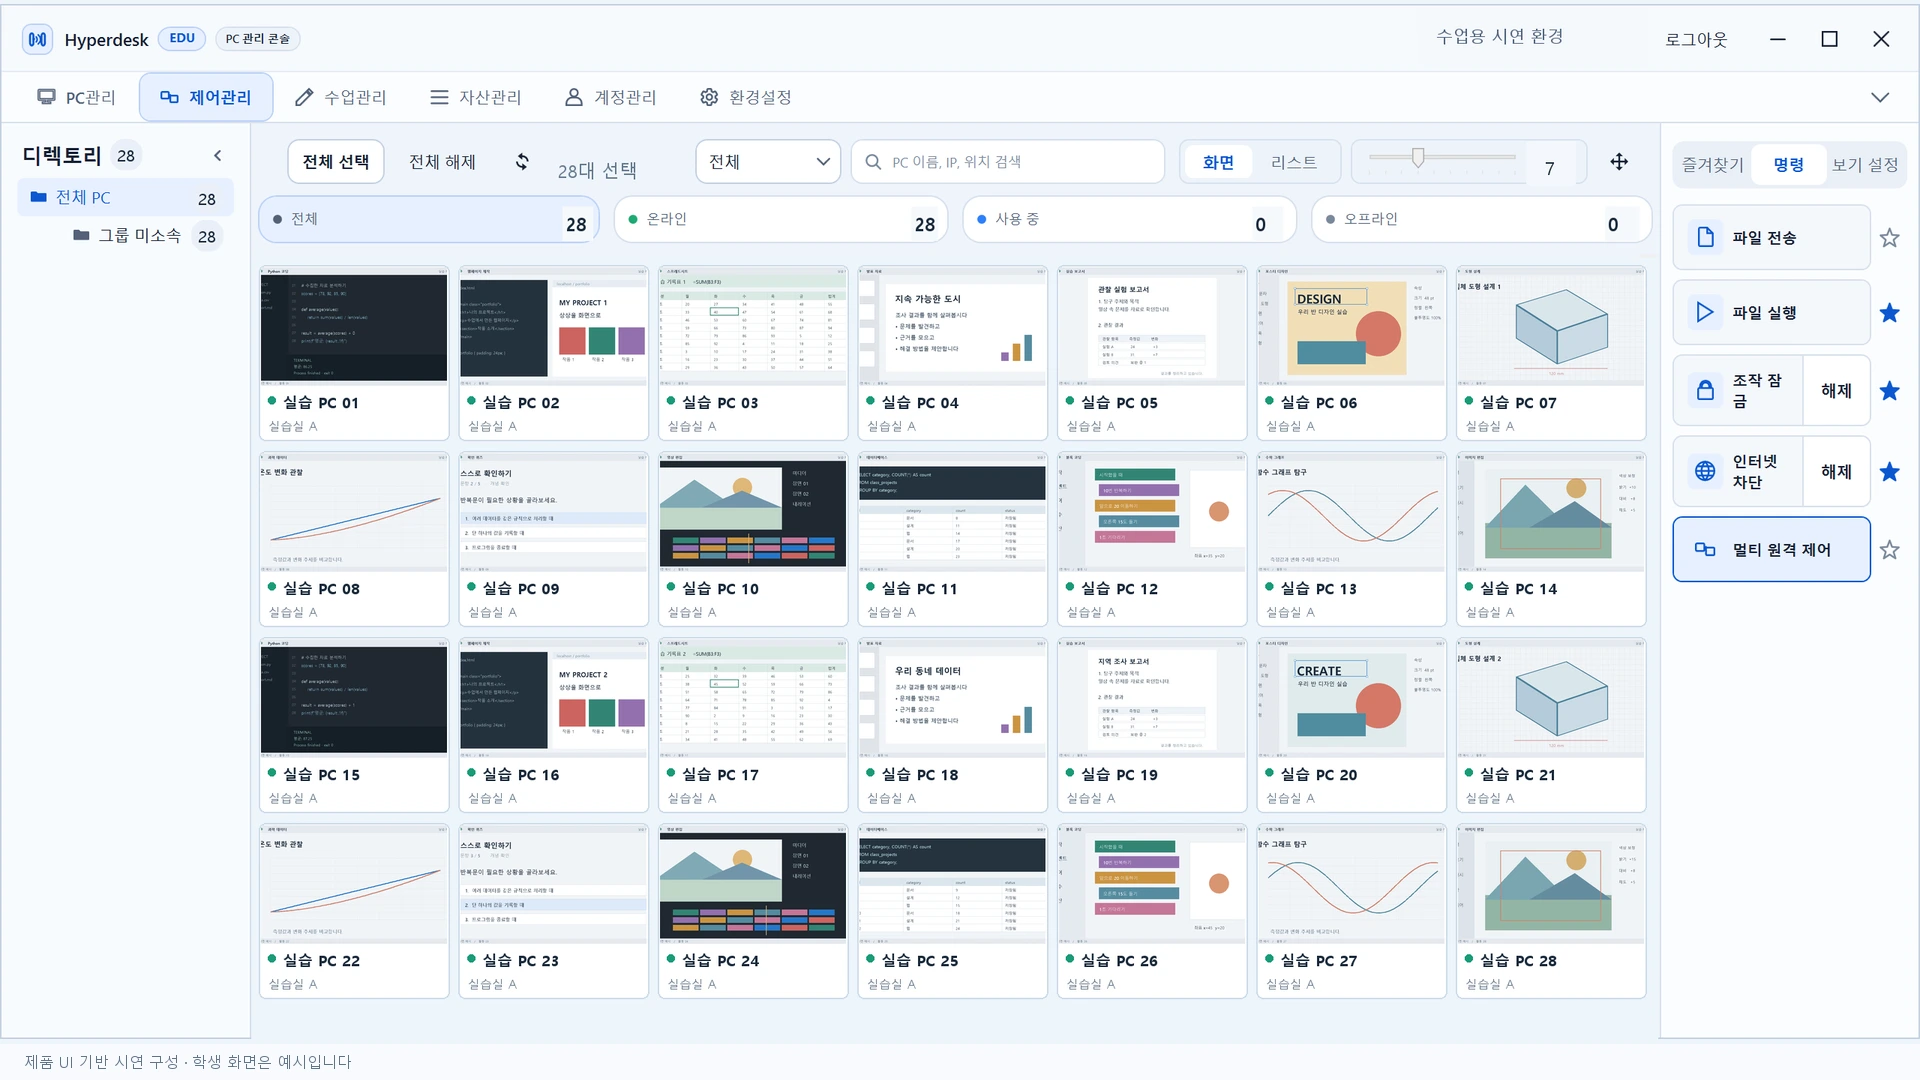Click the document icon on 파일 전송
The width and height of the screenshot is (1920, 1080).
click(x=1705, y=238)
